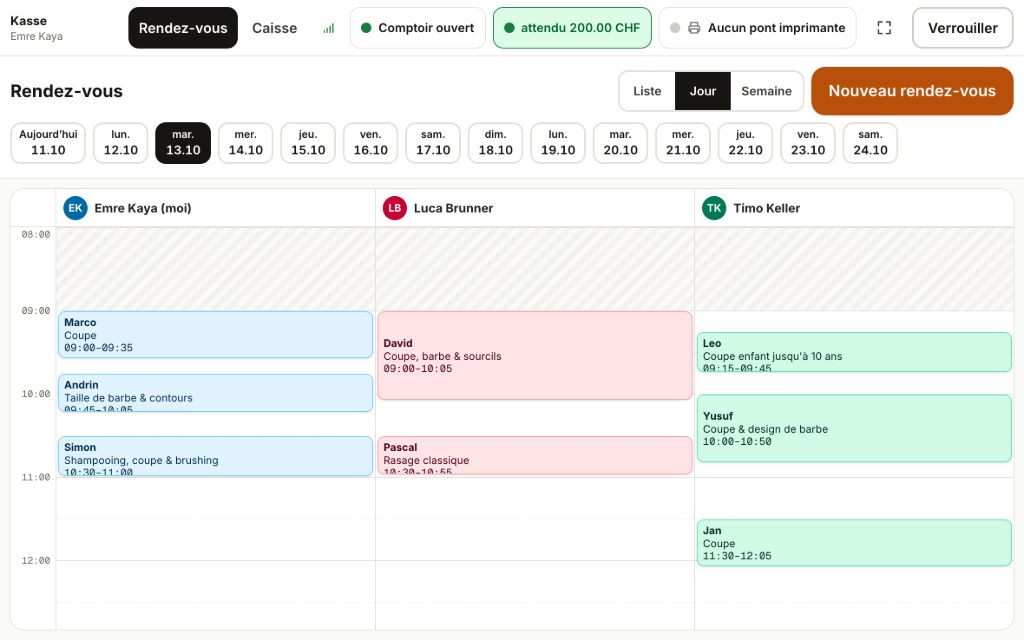The image size is (1024, 640).
Task: Open David's Coupe, barbe & sourcils appointment
Action: (x=535, y=355)
